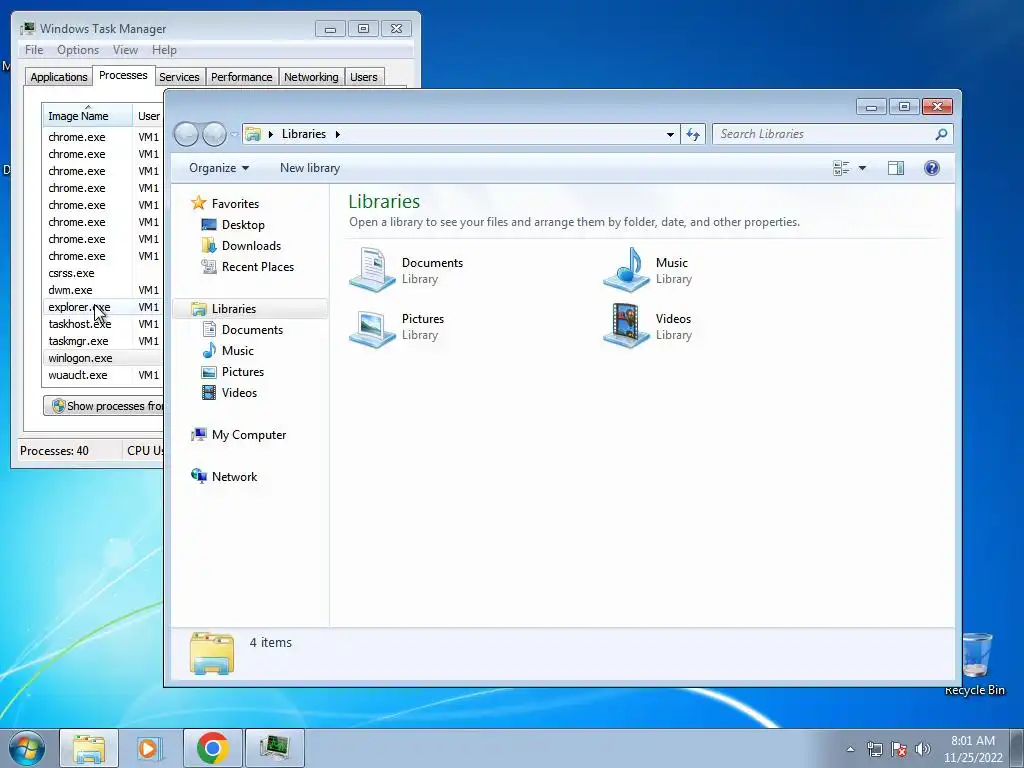This screenshot has height=768, width=1024.
Task: Click the search magnifier icon
Action: (941, 134)
